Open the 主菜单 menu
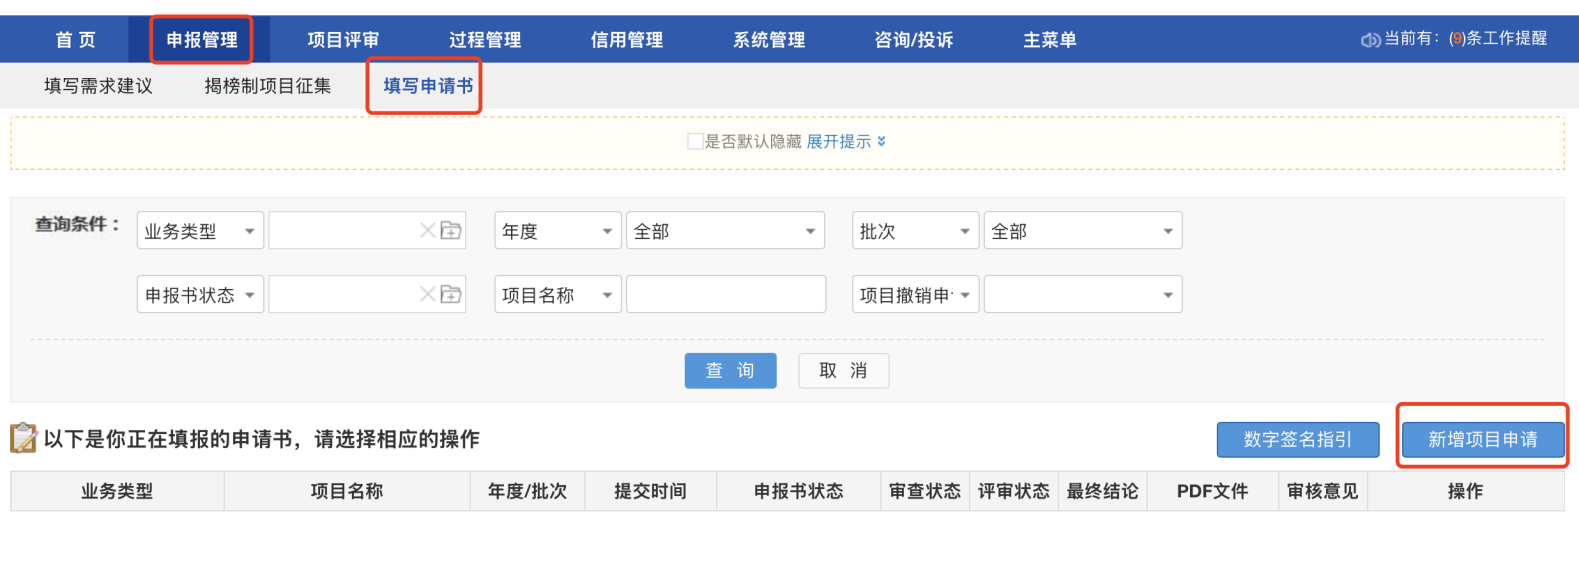Image resolution: width=1579 pixels, height=583 pixels. 1050,40
